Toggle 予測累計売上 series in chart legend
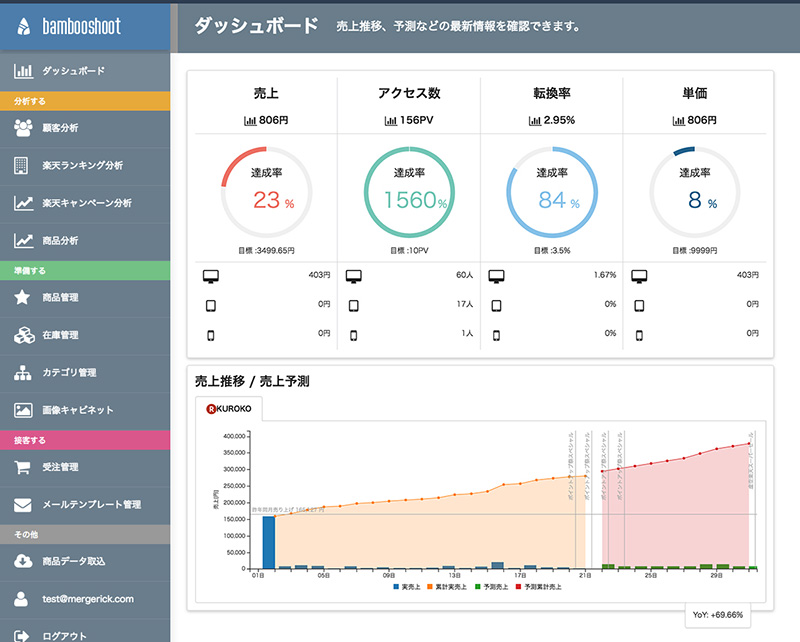The width and height of the screenshot is (800, 642). (x=539, y=586)
